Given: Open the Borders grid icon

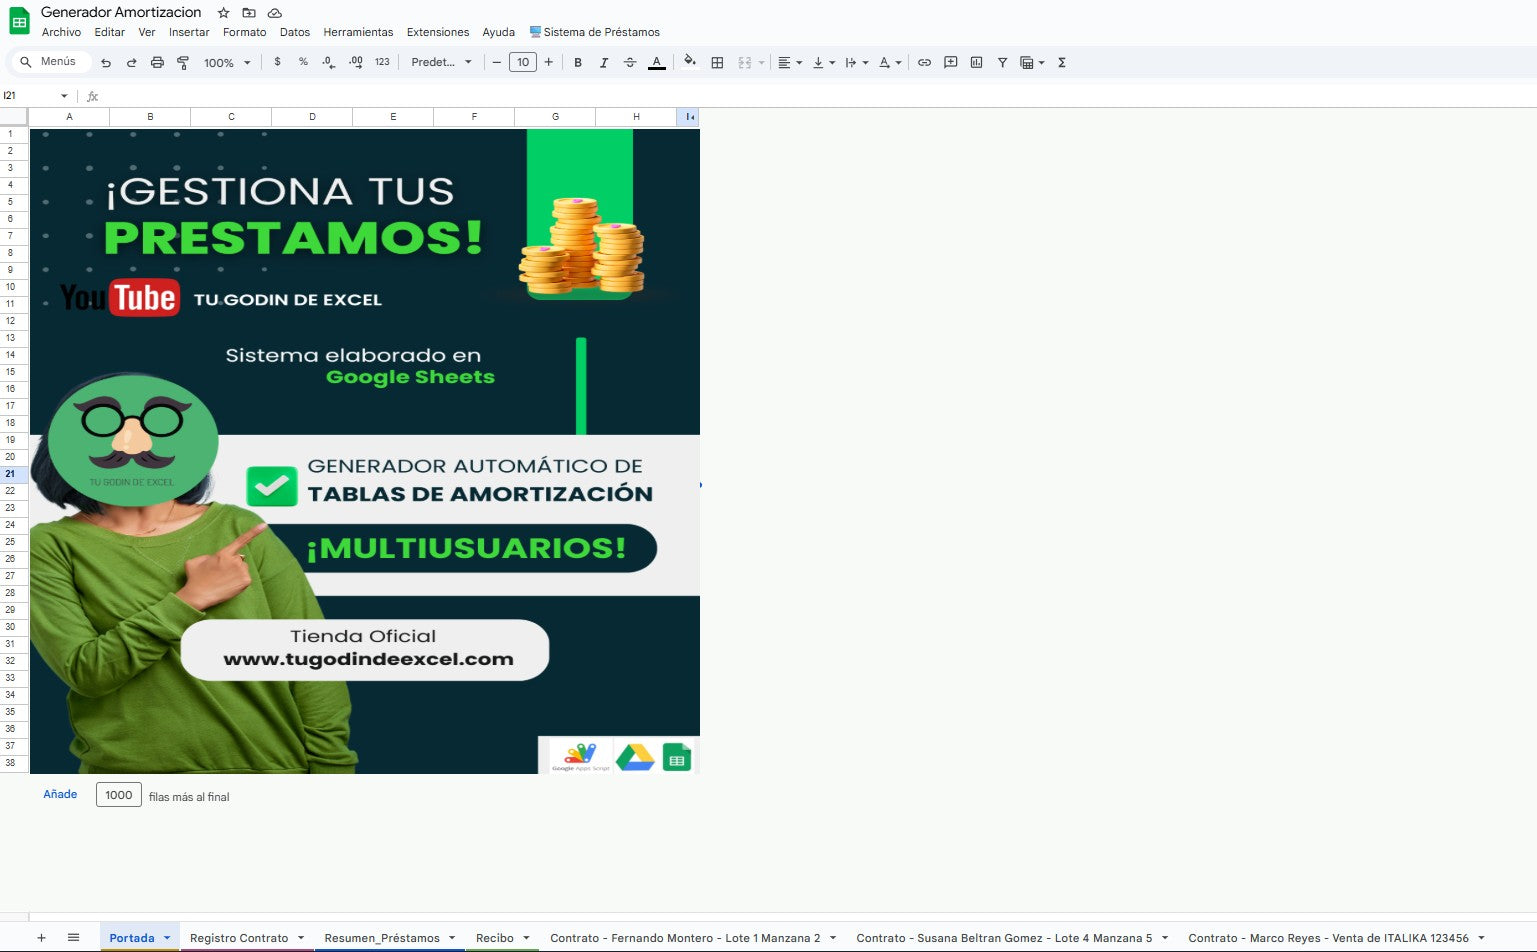Looking at the screenshot, I should tap(717, 63).
